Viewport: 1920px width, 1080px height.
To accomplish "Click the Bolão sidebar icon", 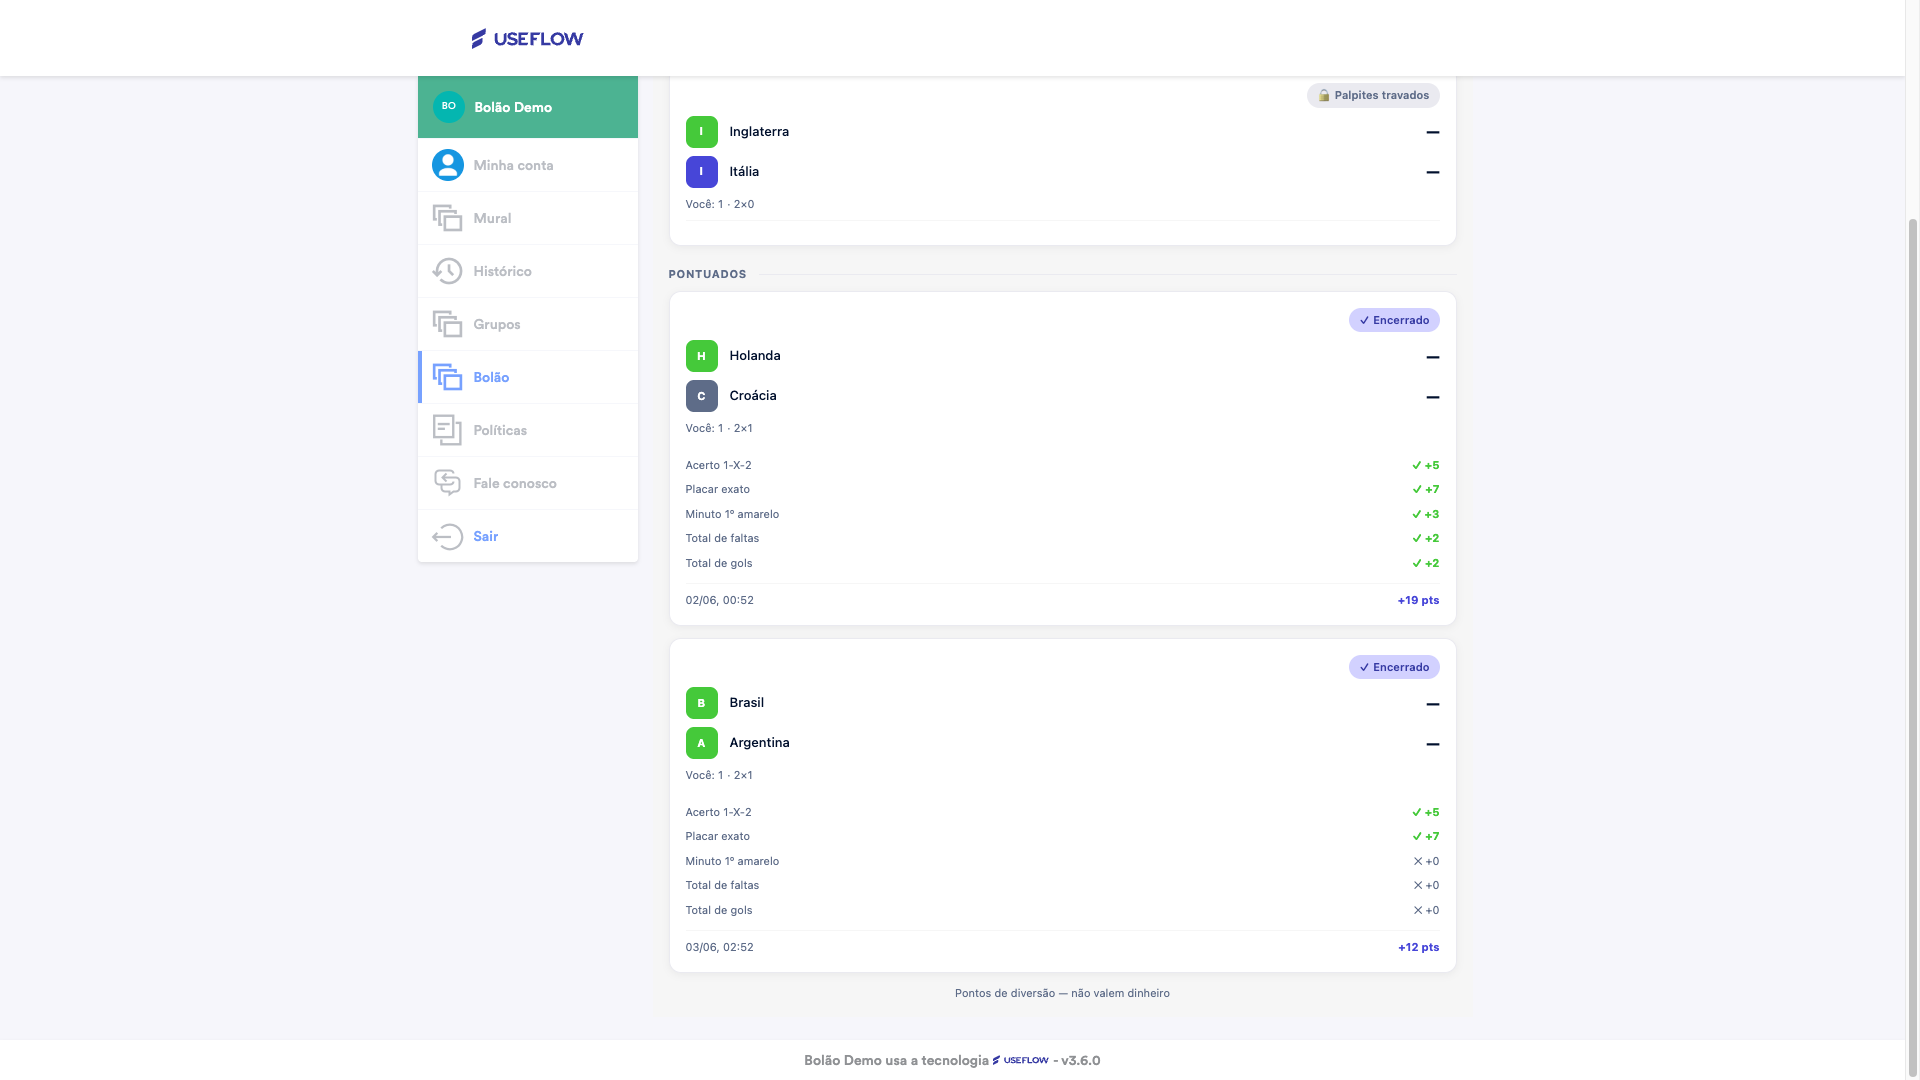I will [x=447, y=377].
